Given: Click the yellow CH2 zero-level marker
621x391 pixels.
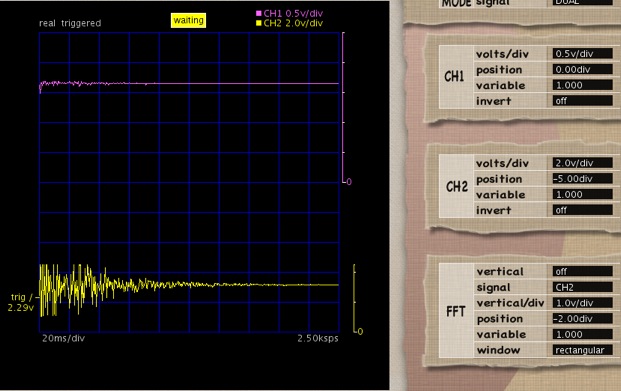Looking at the screenshot, I should [x=360, y=332].
